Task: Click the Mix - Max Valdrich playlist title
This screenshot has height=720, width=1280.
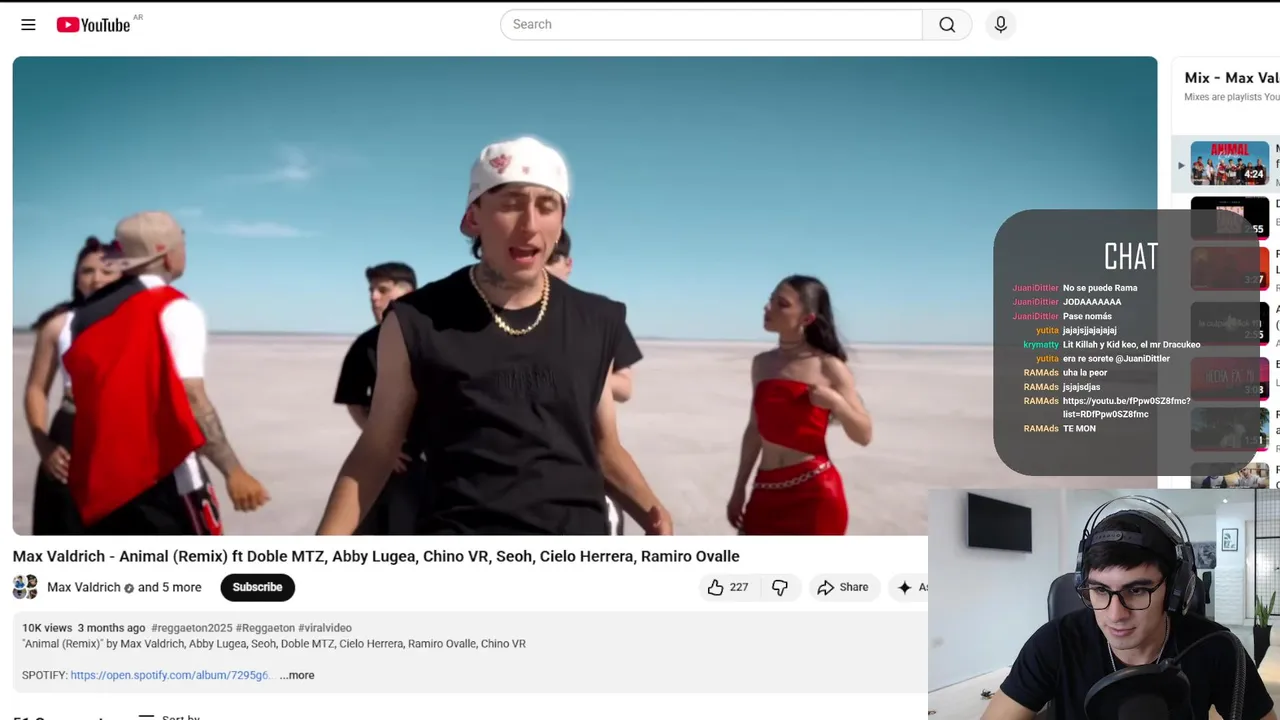Action: [x=1231, y=78]
